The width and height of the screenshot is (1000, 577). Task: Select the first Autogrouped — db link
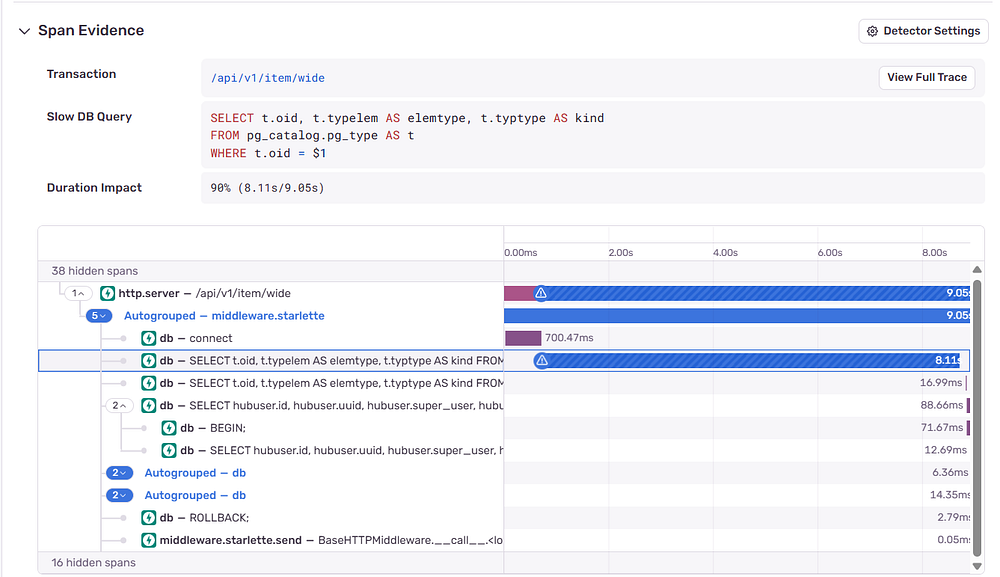(195, 473)
